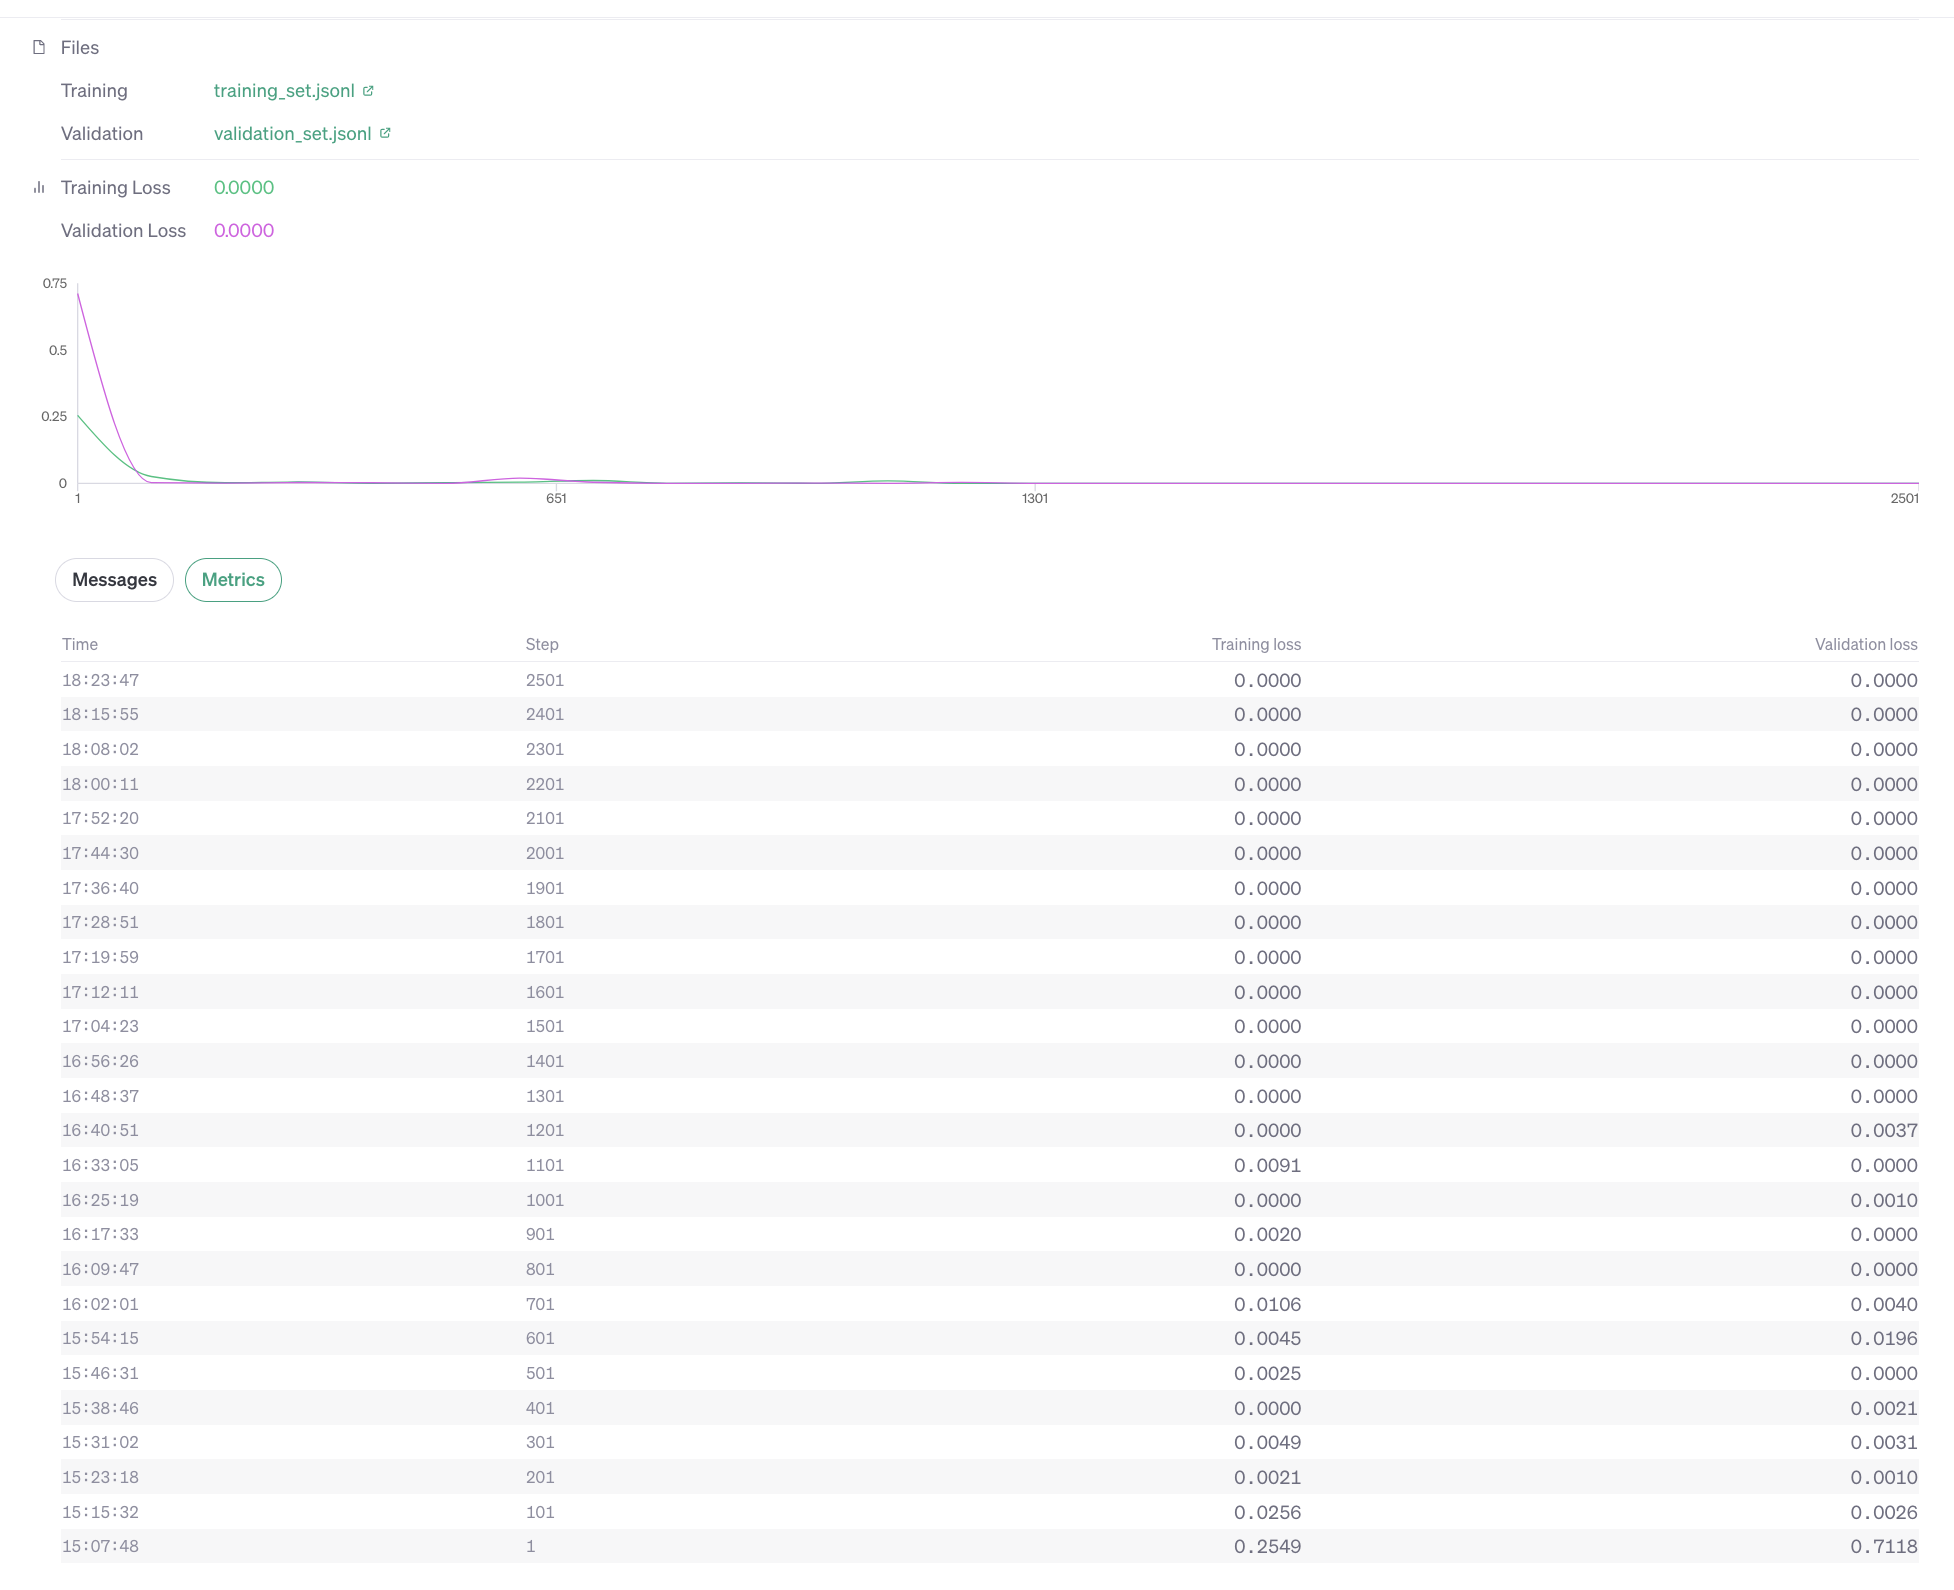This screenshot has height=1590, width=1954.
Task: Click the Files section icon
Action: 39,49
